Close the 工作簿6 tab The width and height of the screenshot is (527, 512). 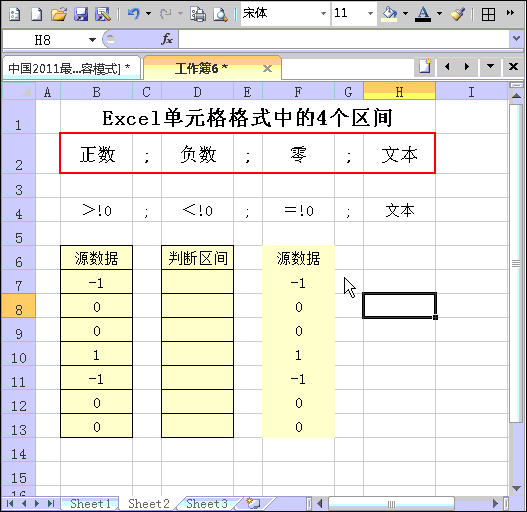(x=268, y=69)
